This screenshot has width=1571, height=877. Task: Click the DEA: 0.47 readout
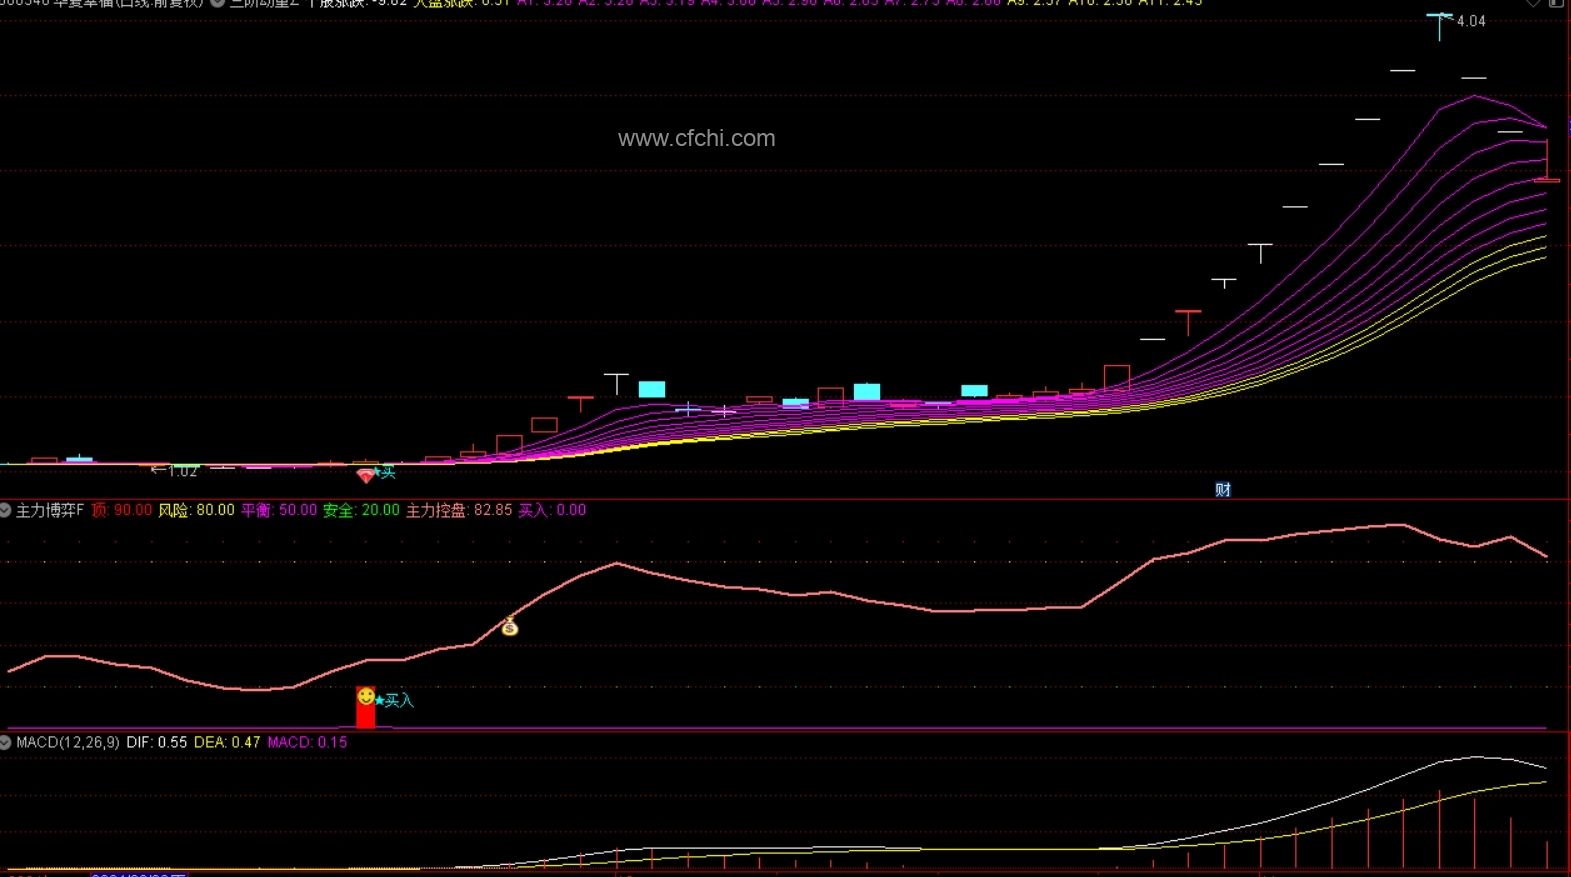pos(227,742)
